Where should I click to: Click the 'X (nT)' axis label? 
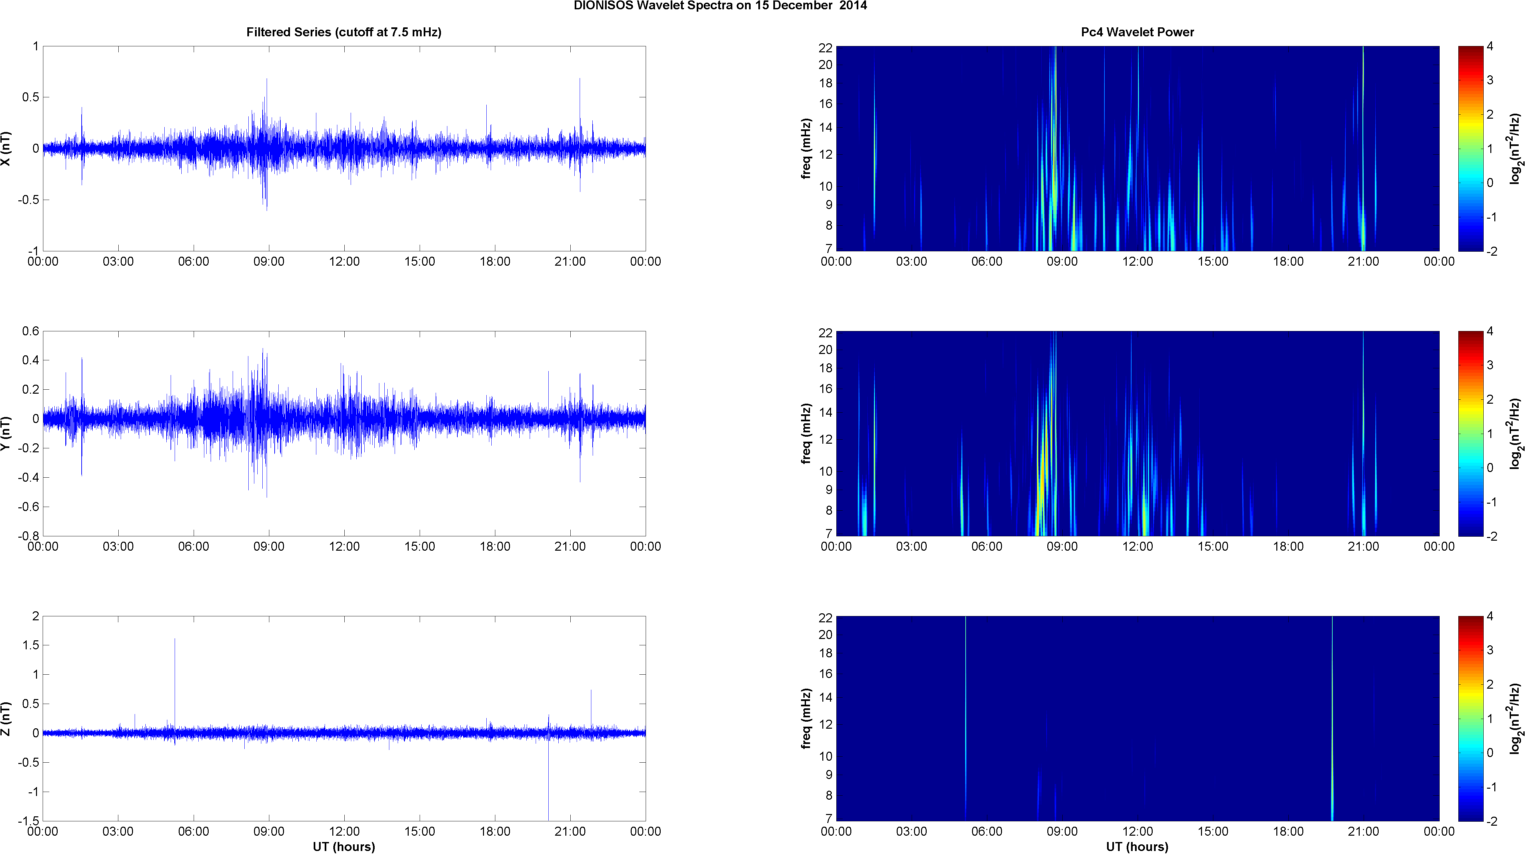point(7,148)
